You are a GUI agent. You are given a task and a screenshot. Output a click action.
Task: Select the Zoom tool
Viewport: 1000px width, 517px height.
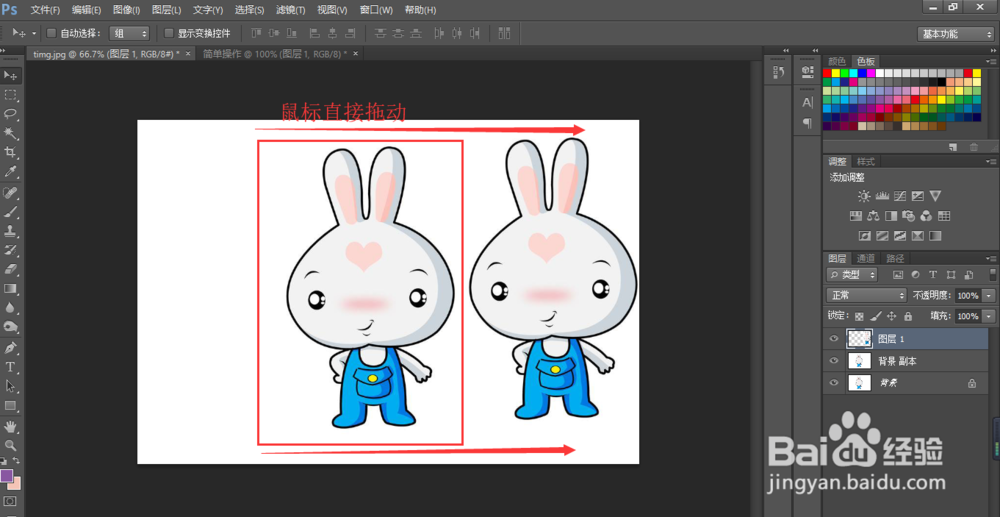[x=10, y=445]
